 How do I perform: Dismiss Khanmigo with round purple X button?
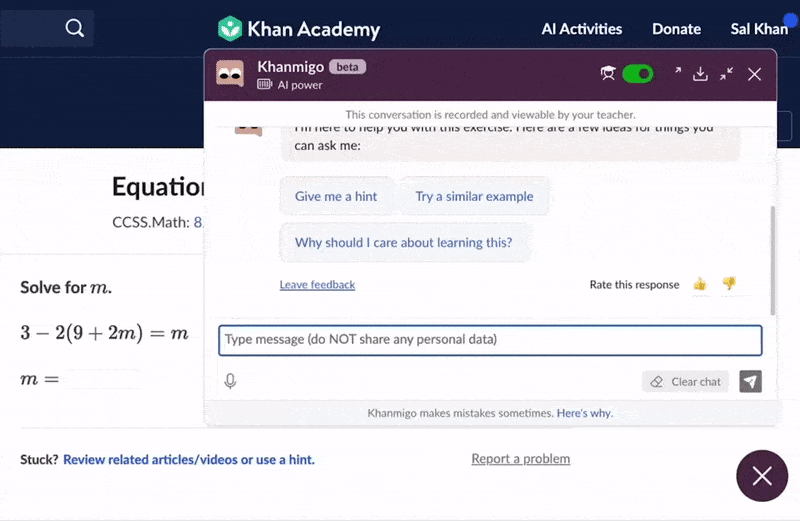pos(762,476)
